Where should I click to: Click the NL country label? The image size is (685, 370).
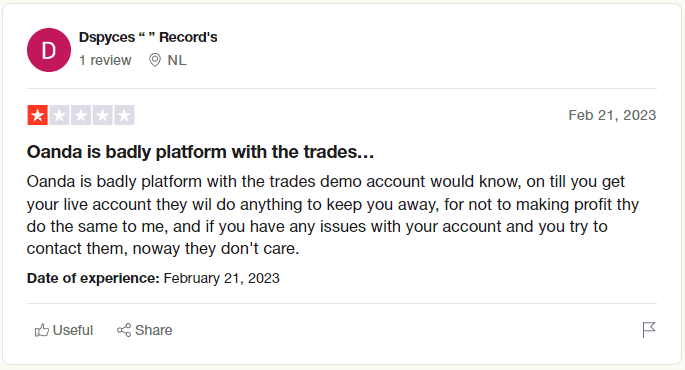point(177,60)
